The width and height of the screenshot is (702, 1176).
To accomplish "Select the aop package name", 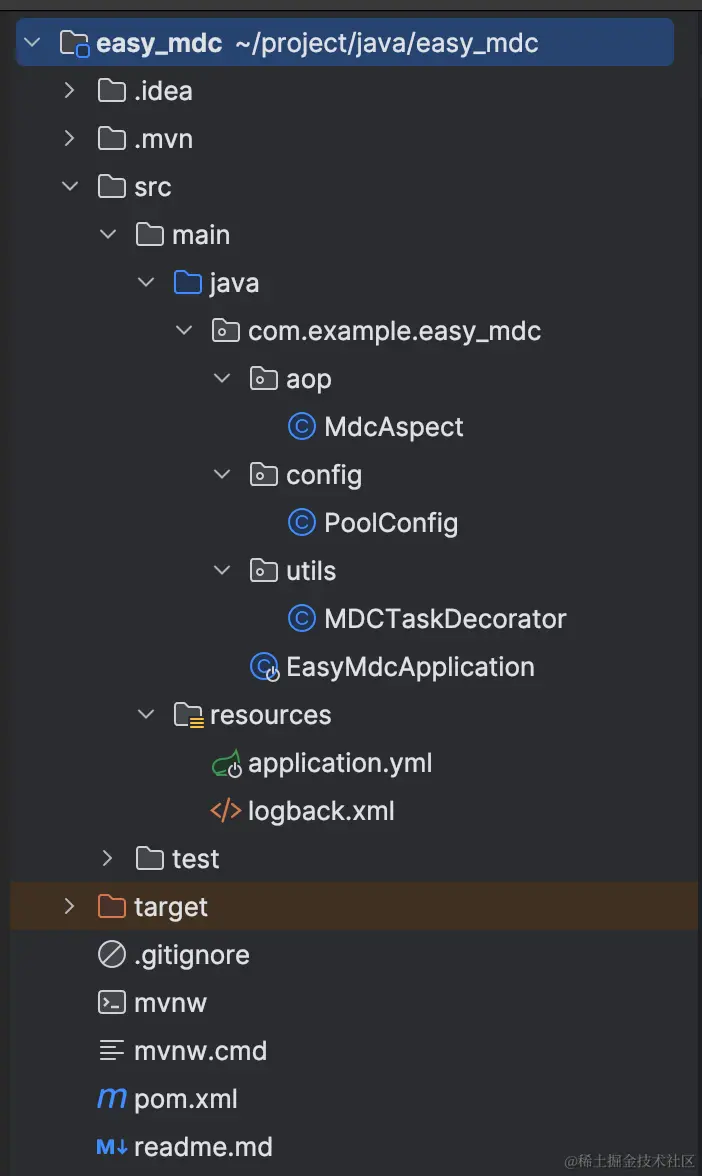I will 308,380.
